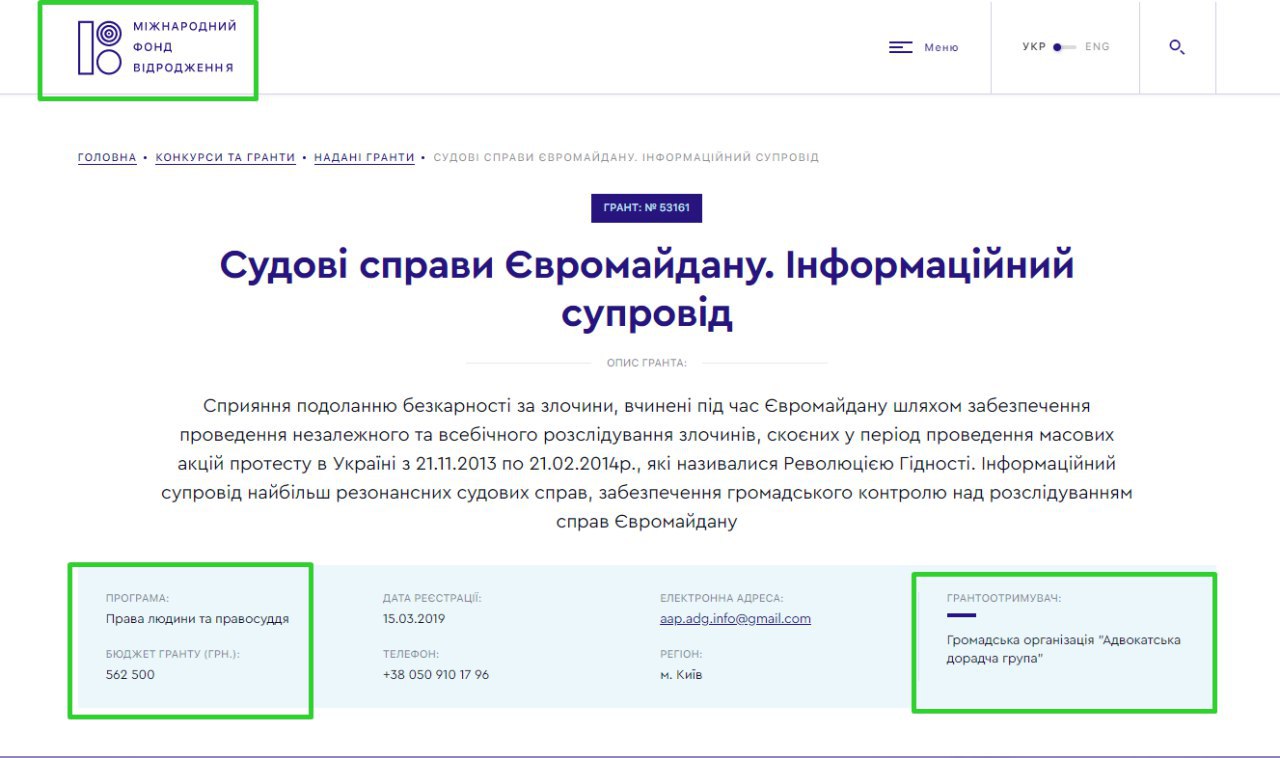Click phone number +38 050 910 17 96
Viewport: 1280px width, 758px height.
pyautogui.click(x=436, y=675)
